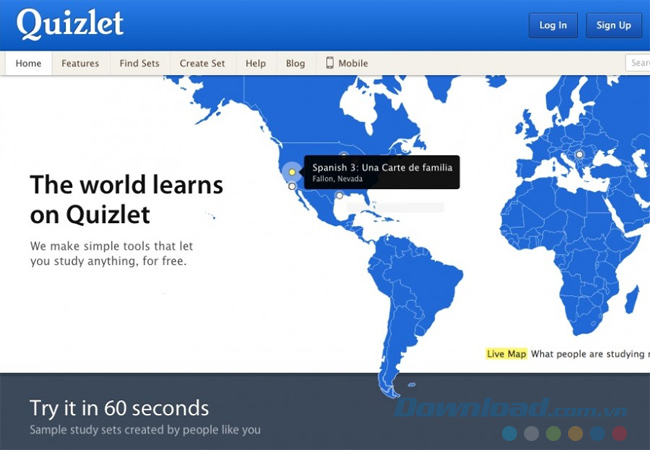Click the partially hidden marker above the tooltip
The image size is (650, 450).
[x=344, y=155]
